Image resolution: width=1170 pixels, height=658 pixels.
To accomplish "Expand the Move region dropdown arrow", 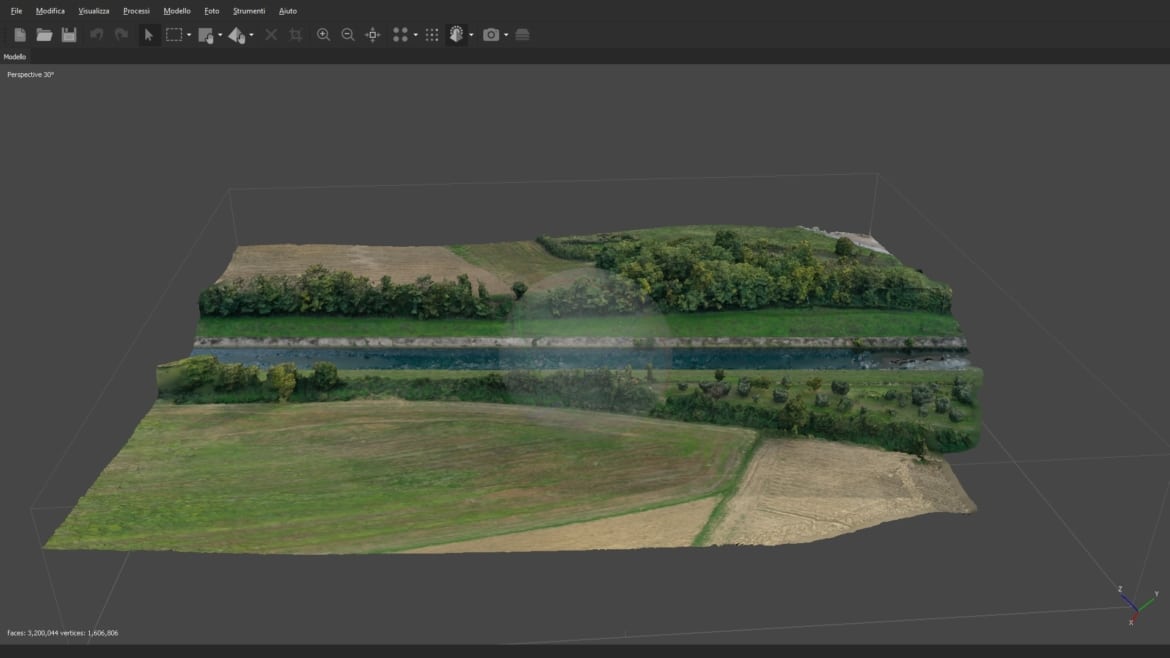I will point(220,35).
